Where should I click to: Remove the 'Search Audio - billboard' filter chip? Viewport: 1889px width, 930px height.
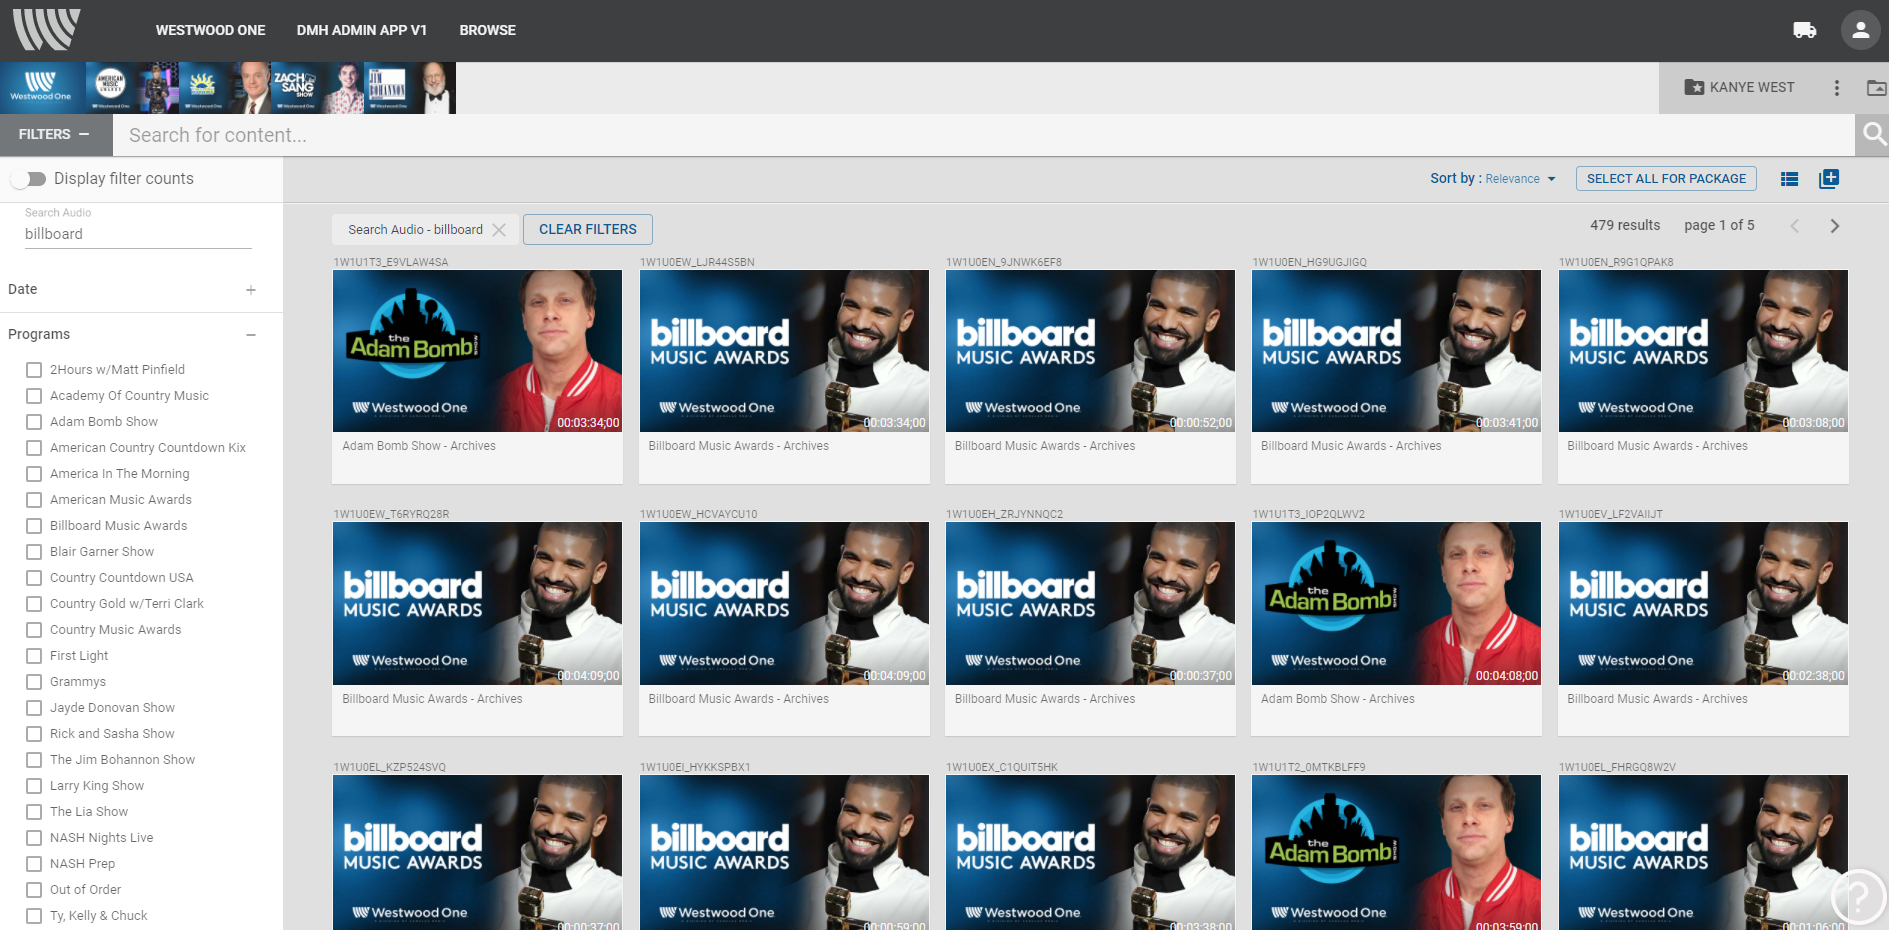(499, 230)
